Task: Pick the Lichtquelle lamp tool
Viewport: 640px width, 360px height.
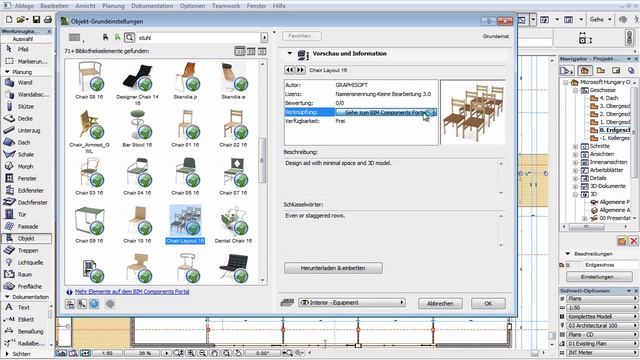Action: 30,262
